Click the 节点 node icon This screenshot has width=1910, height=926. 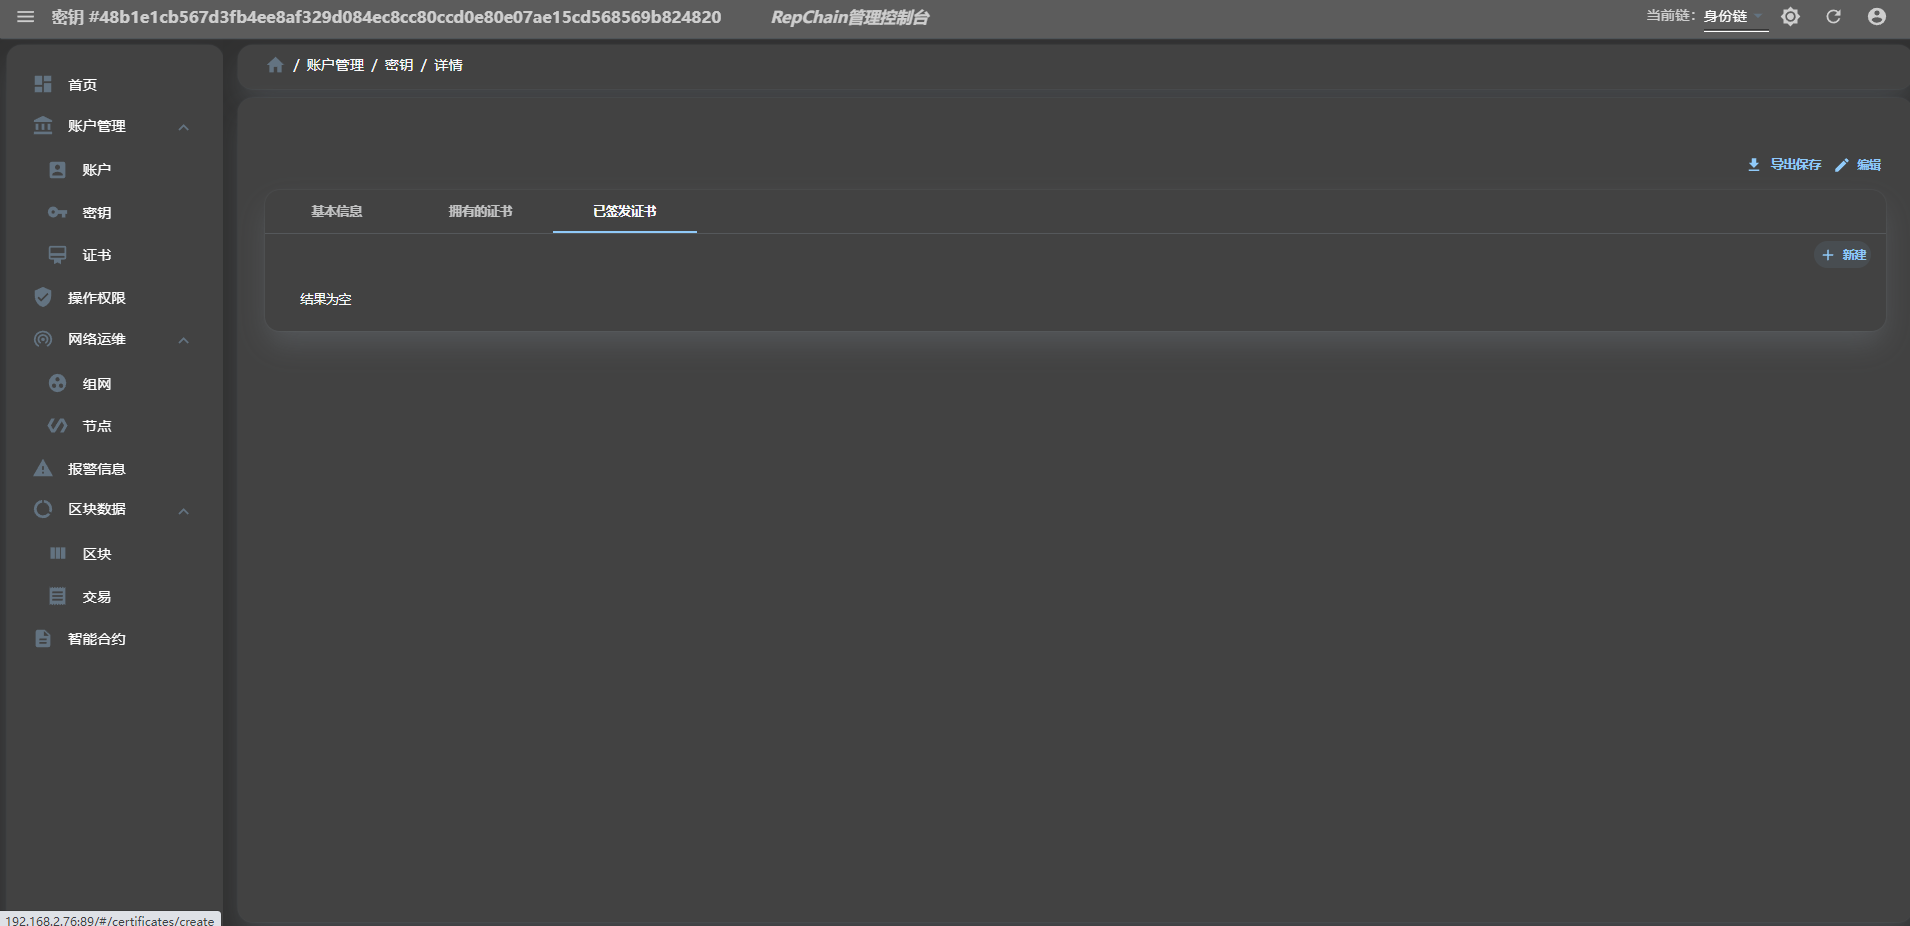58,426
